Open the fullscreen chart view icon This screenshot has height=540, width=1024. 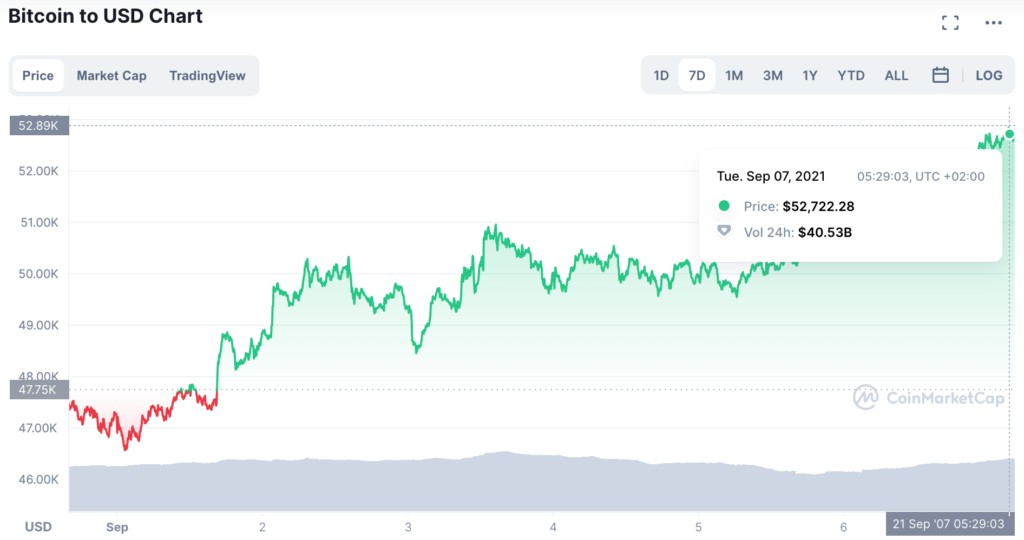tap(950, 23)
